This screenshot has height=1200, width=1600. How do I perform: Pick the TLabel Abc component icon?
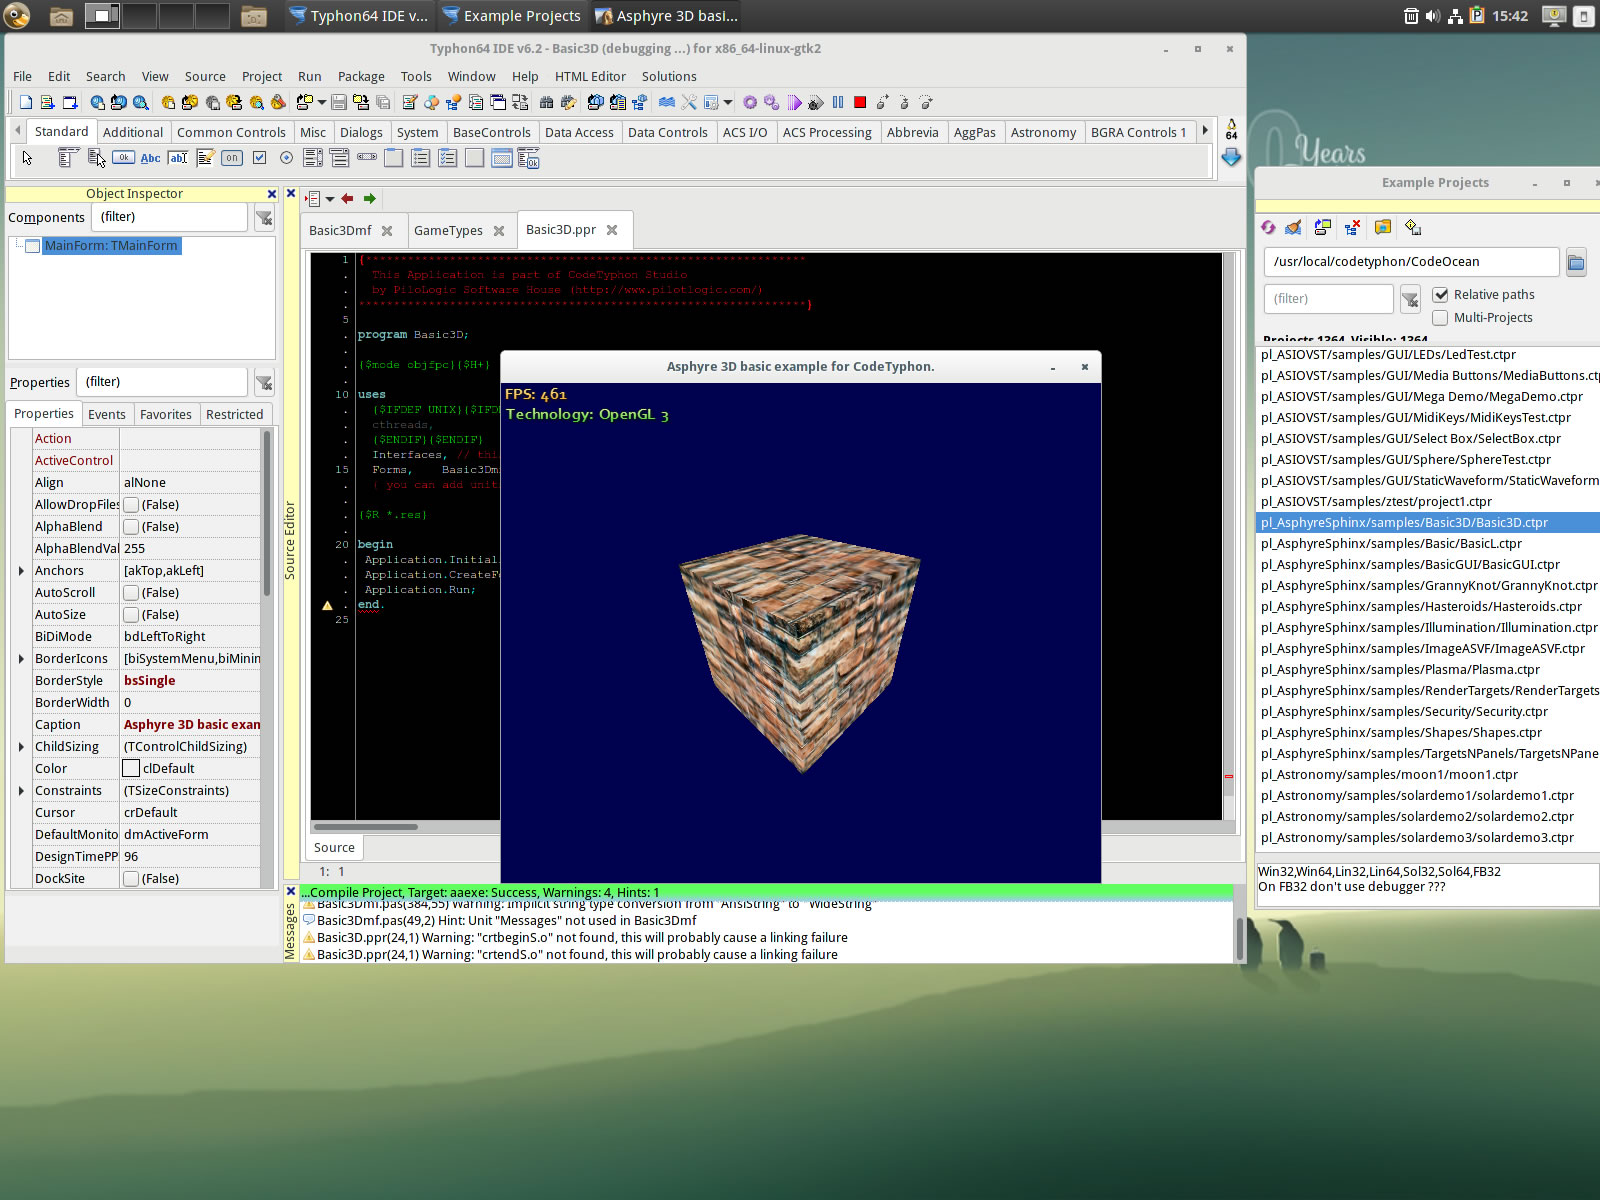point(151,158)
